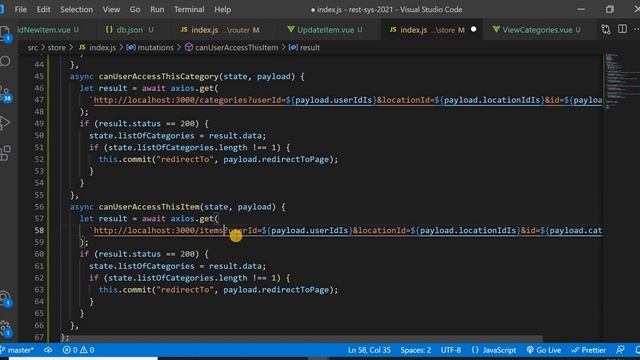Change indentation via Spaces: 2
This screenshot has height=360, width=640.
click(416, 350)
